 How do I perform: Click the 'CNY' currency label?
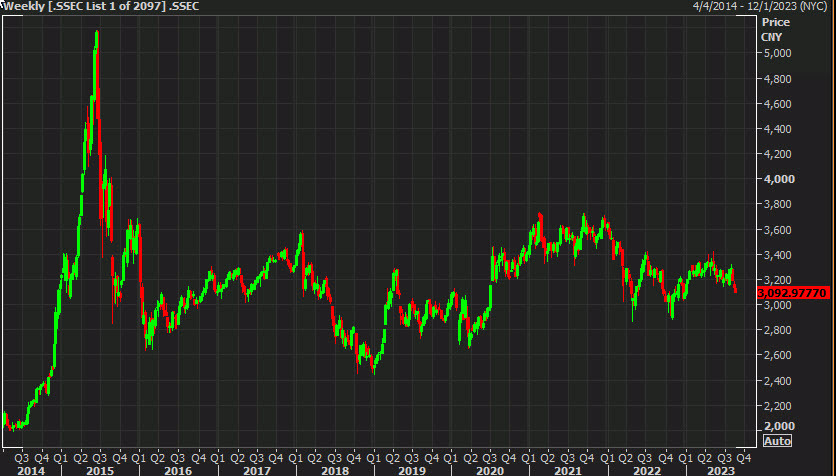772,37
